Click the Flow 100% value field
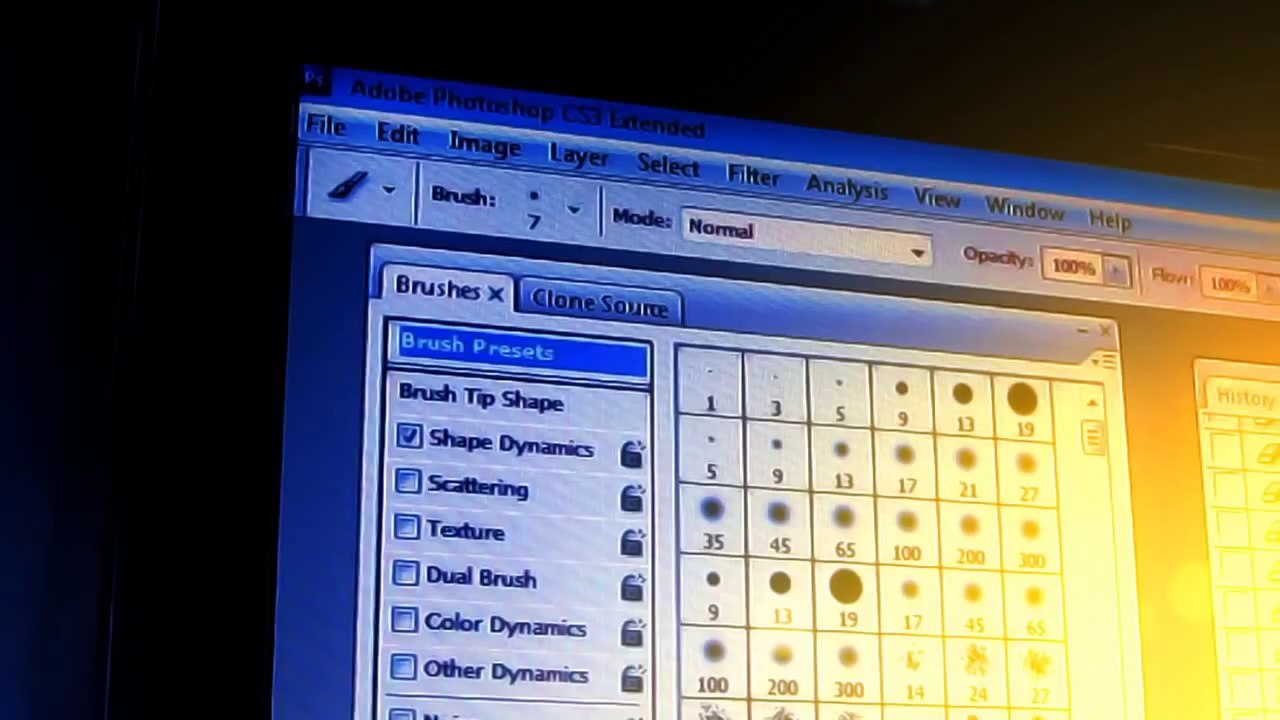The height and width of the screenshot is (720, 1280). [x=1232, y=285]
